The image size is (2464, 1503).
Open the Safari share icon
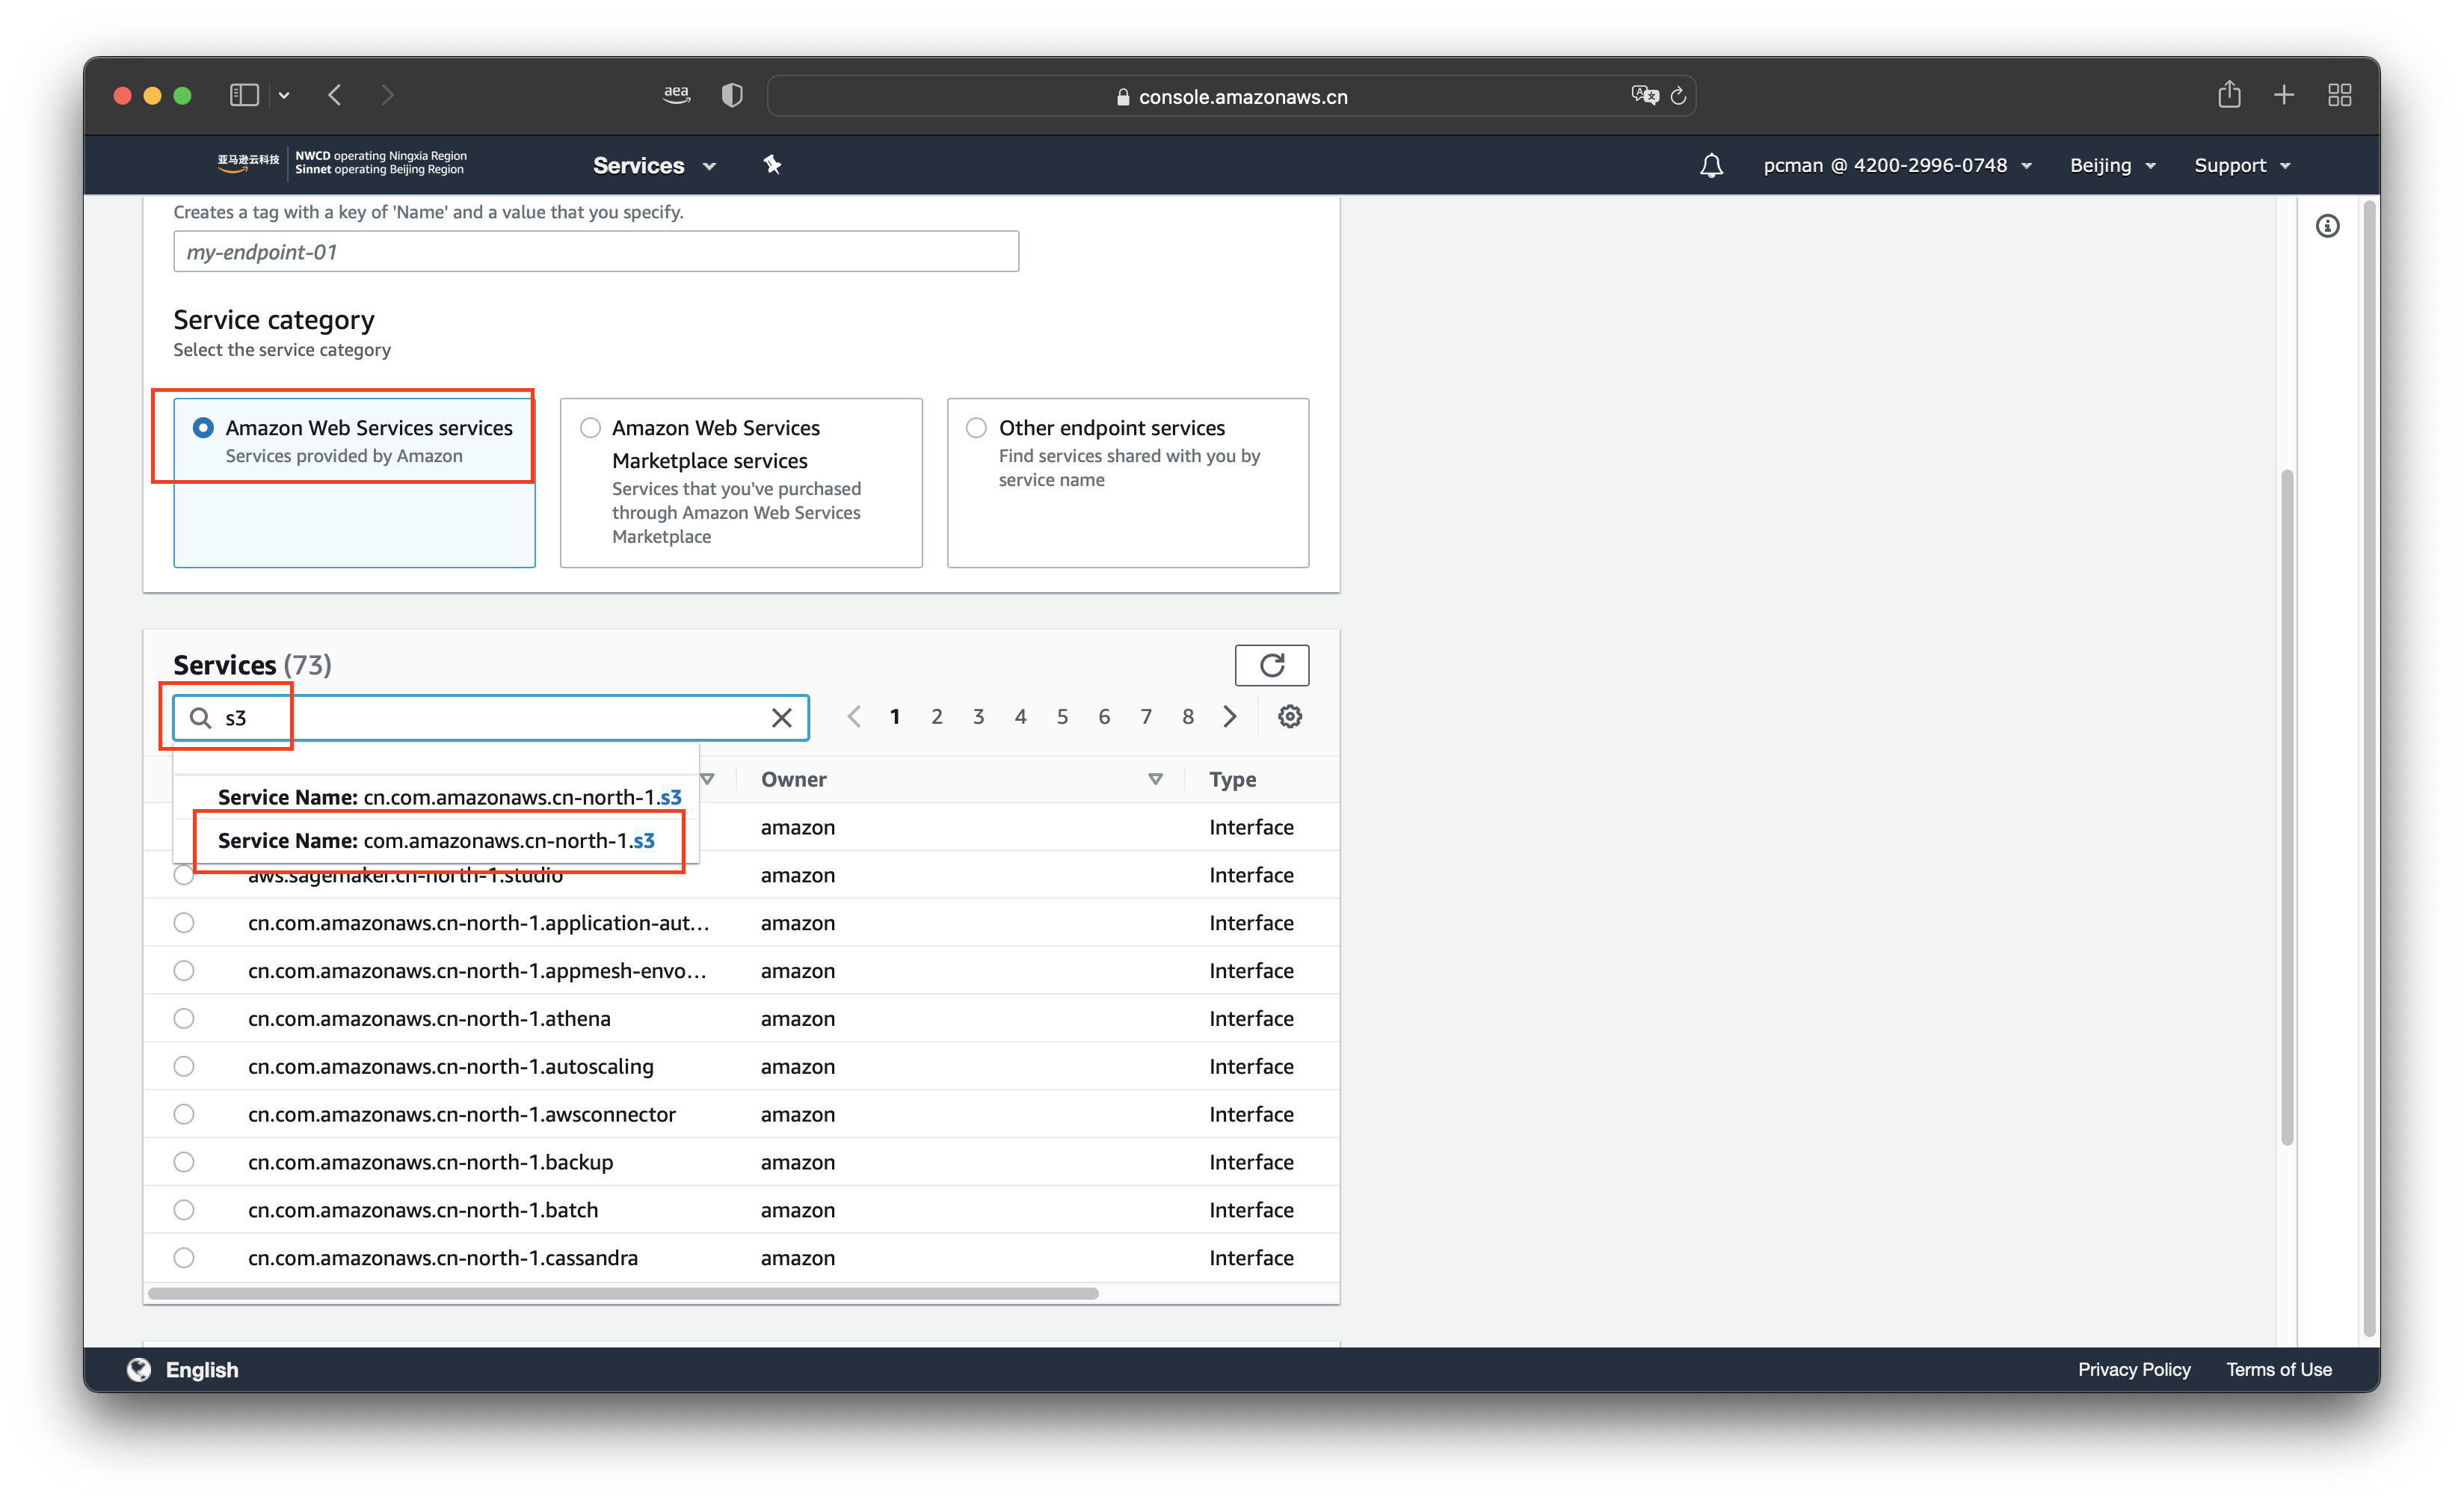point(2229,95)
